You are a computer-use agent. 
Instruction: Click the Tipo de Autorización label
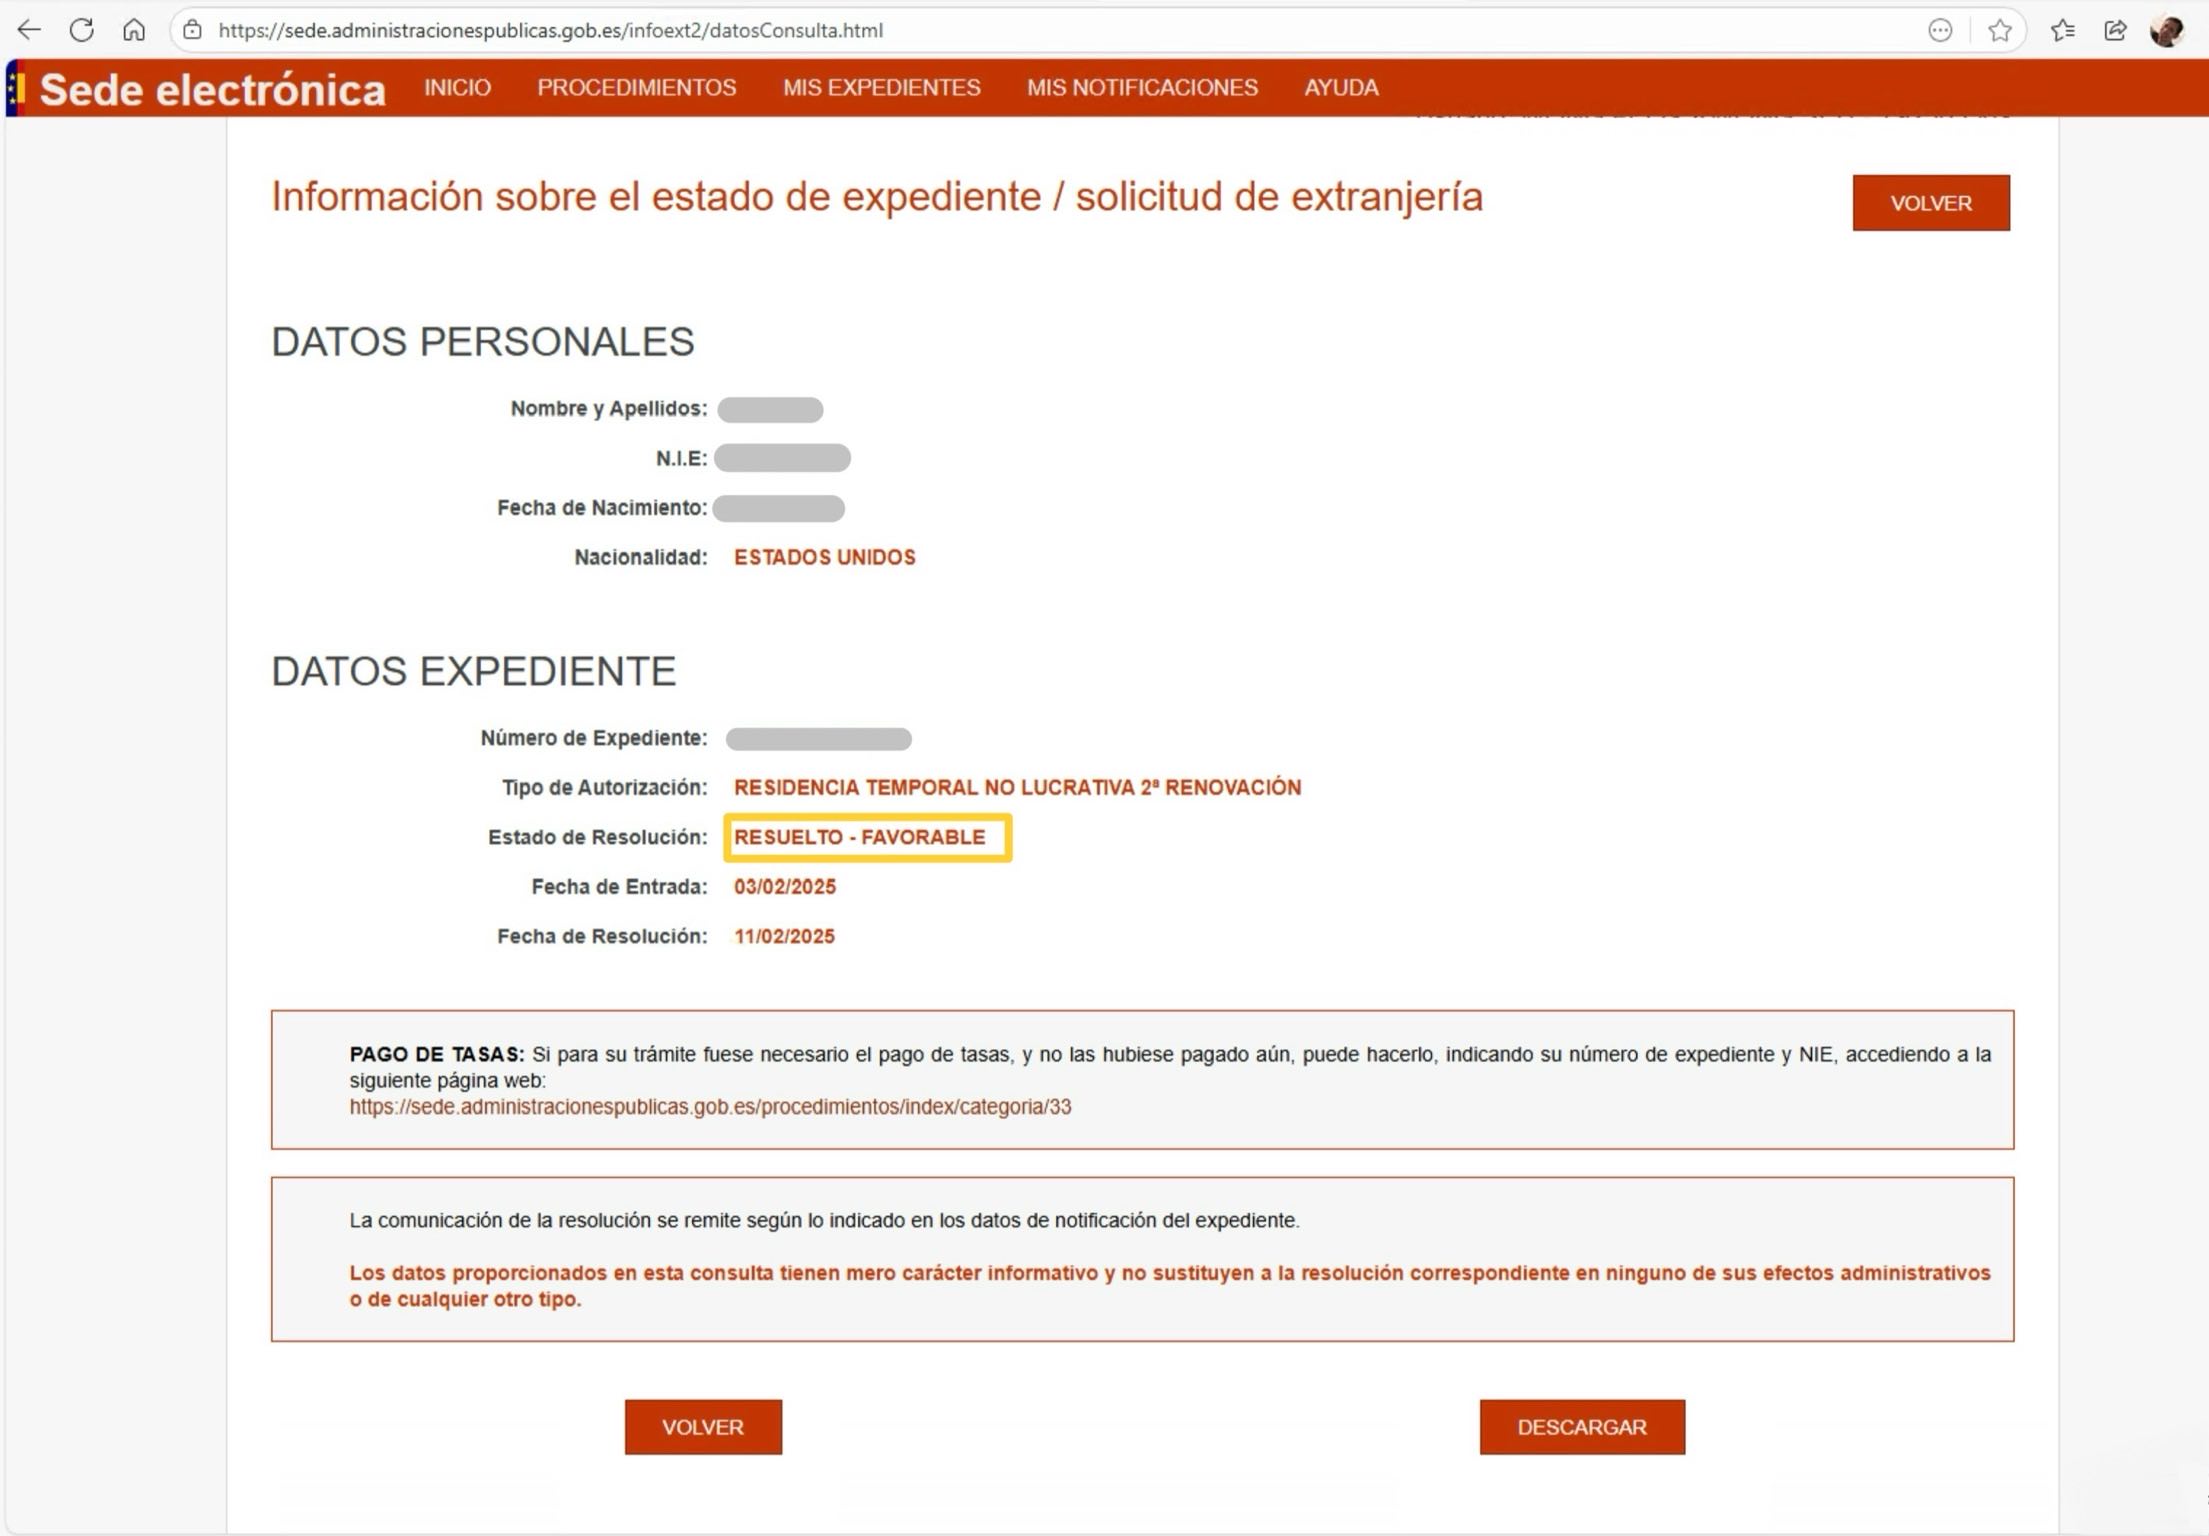(605, 788)
